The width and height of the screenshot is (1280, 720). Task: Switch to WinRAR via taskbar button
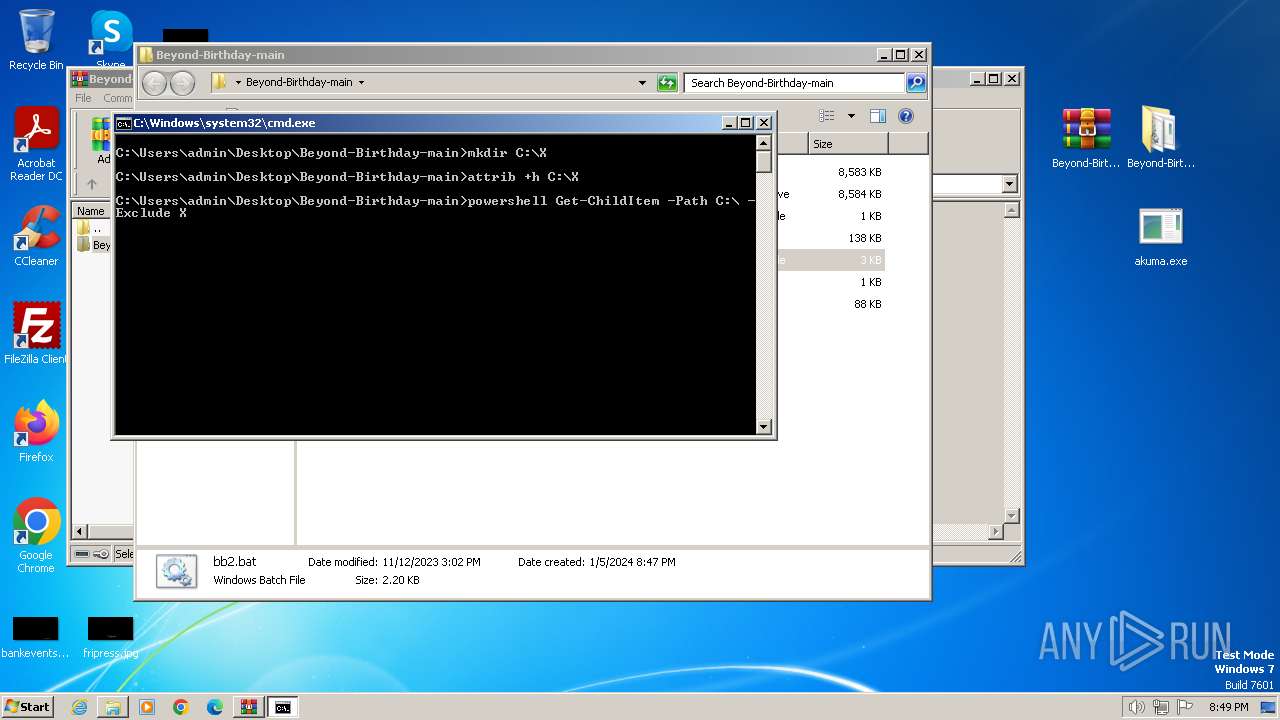(x=249, y=707)
